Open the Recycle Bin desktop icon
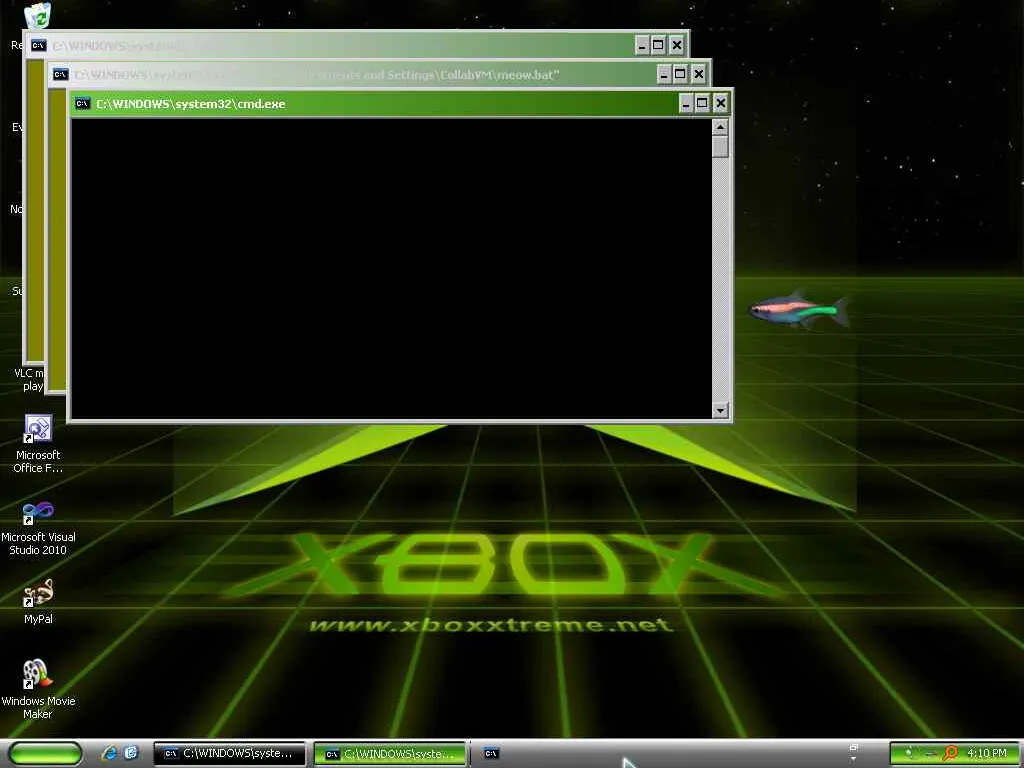The width and height of the screenshot is (1024, 768). coord(37,16)
